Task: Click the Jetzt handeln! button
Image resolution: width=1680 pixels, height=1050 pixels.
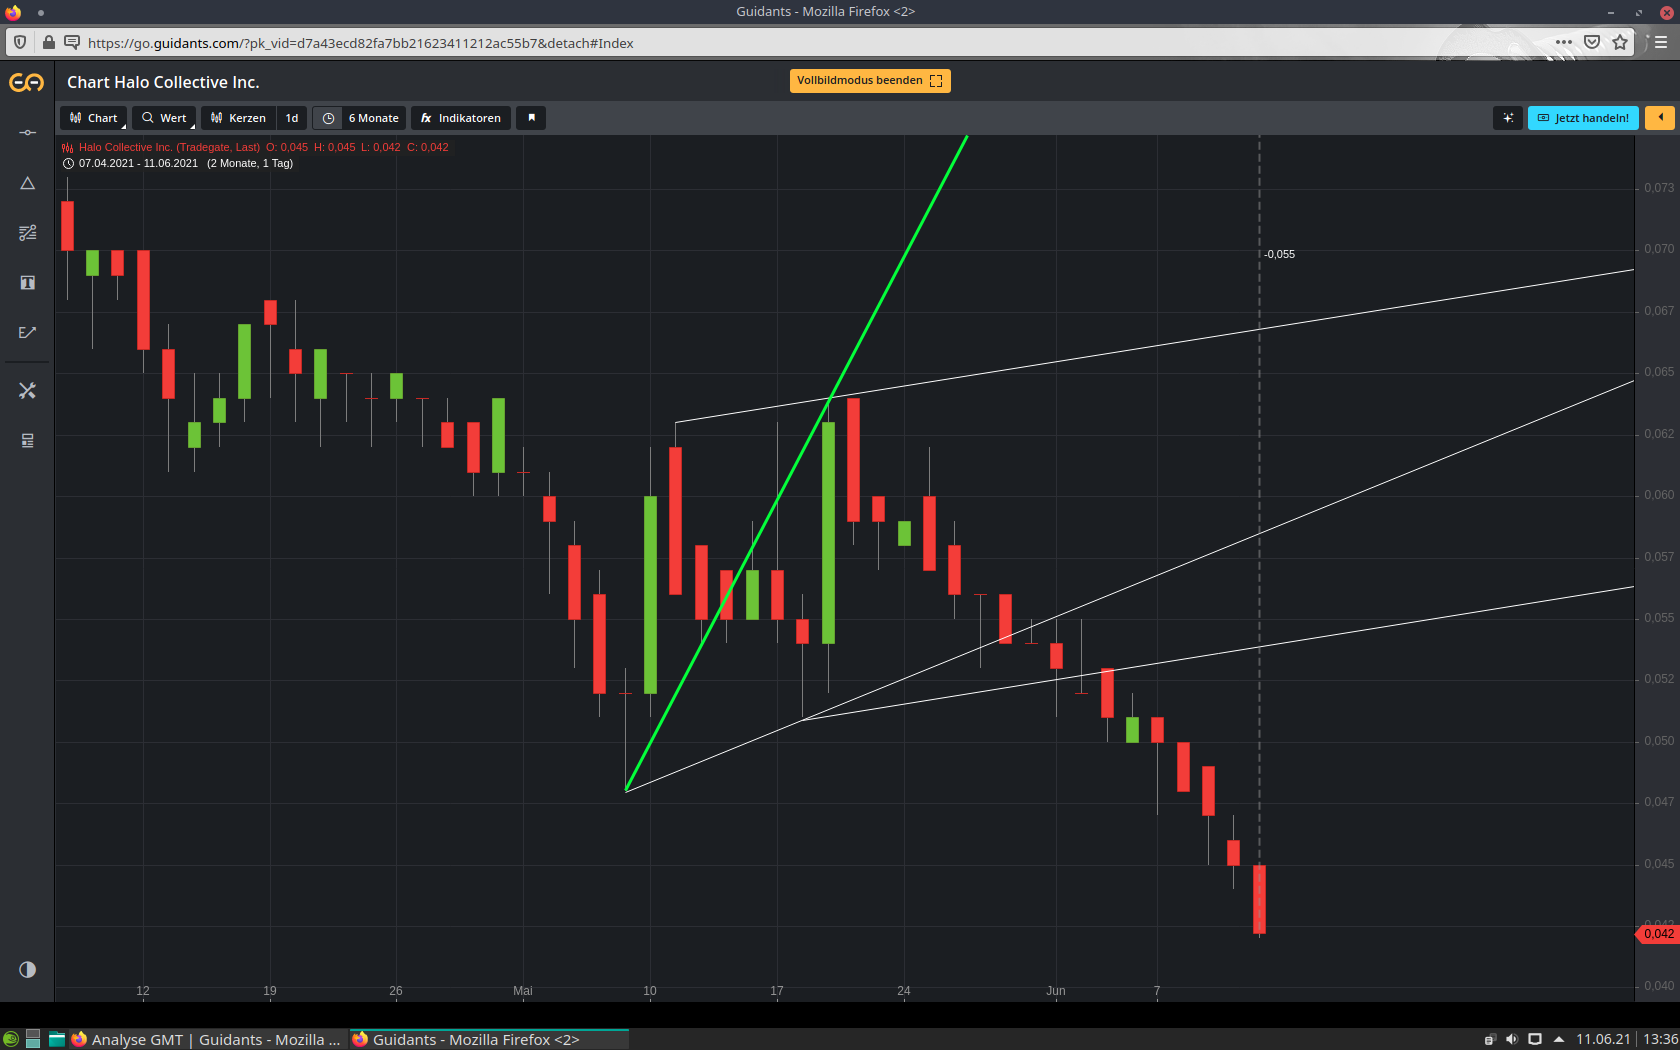Action: pyautogui.click(x=1583, y=118)
